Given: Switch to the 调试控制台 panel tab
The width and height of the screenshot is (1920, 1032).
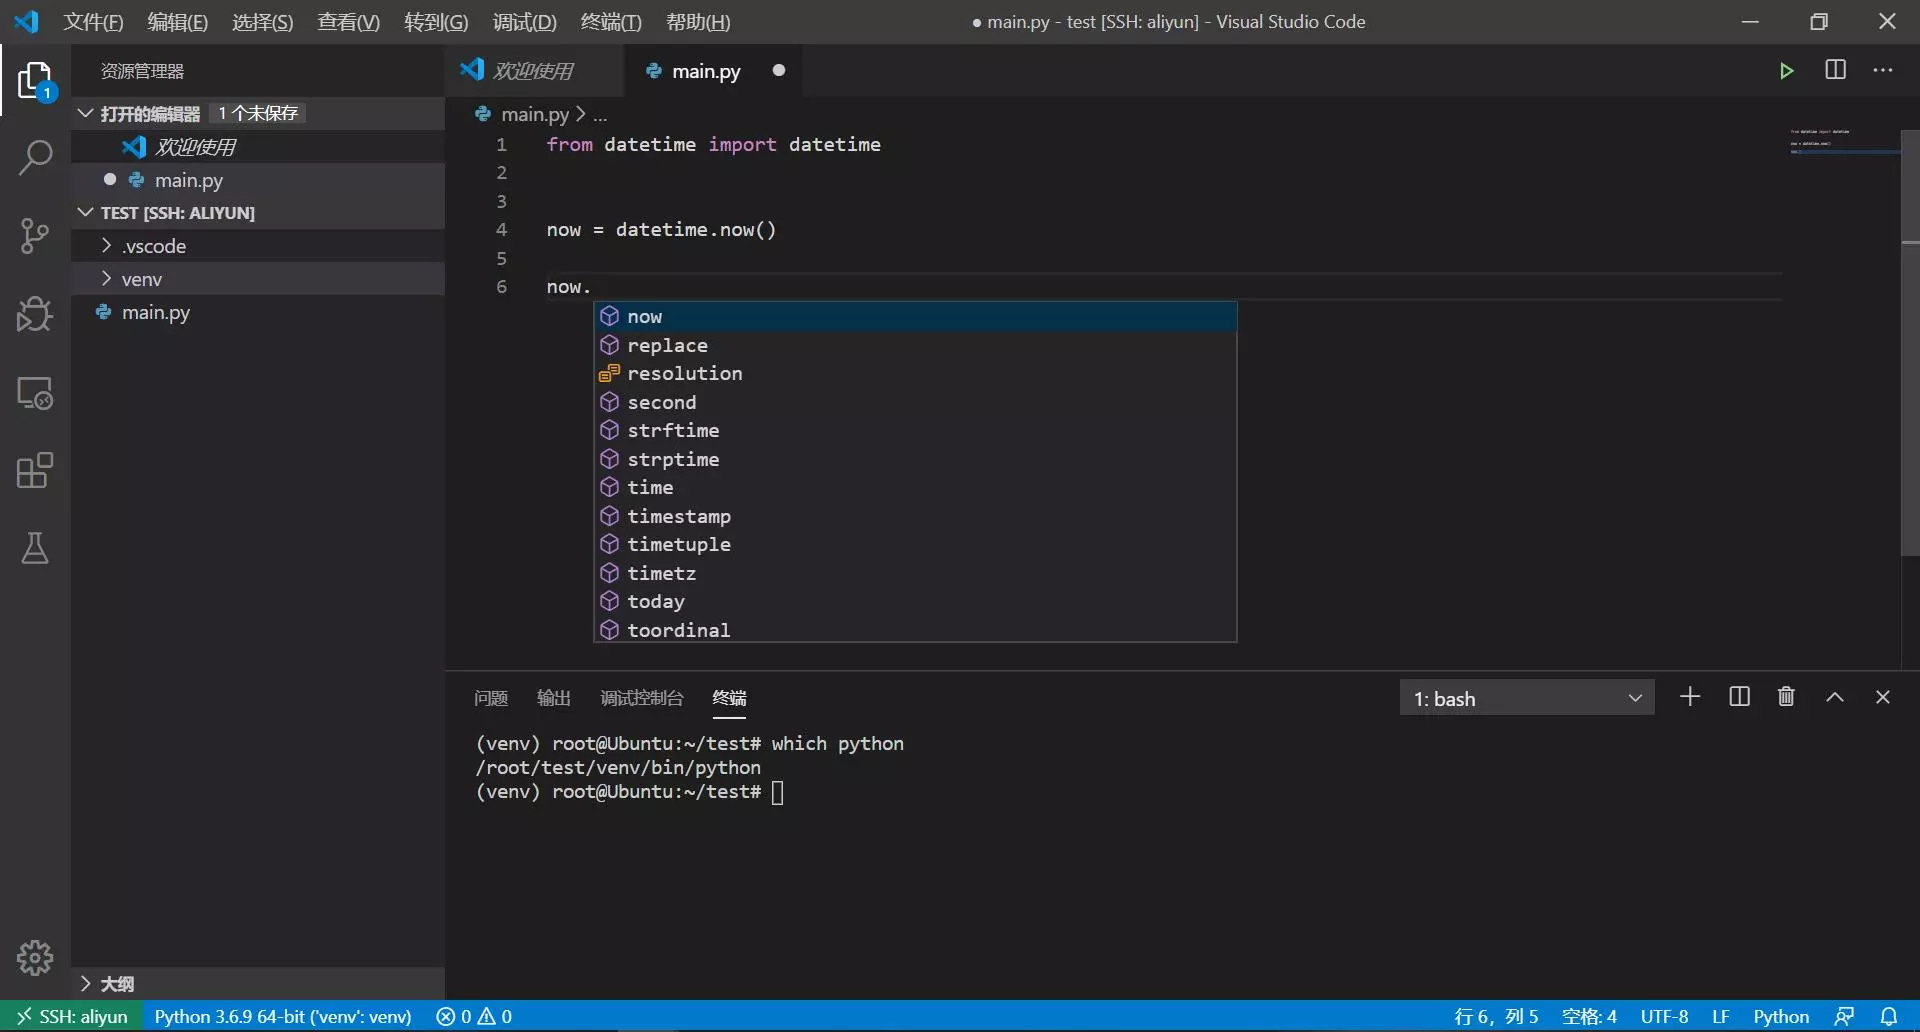Looking at the screenshot, I should pyautogui.click(x=642, y=697).
